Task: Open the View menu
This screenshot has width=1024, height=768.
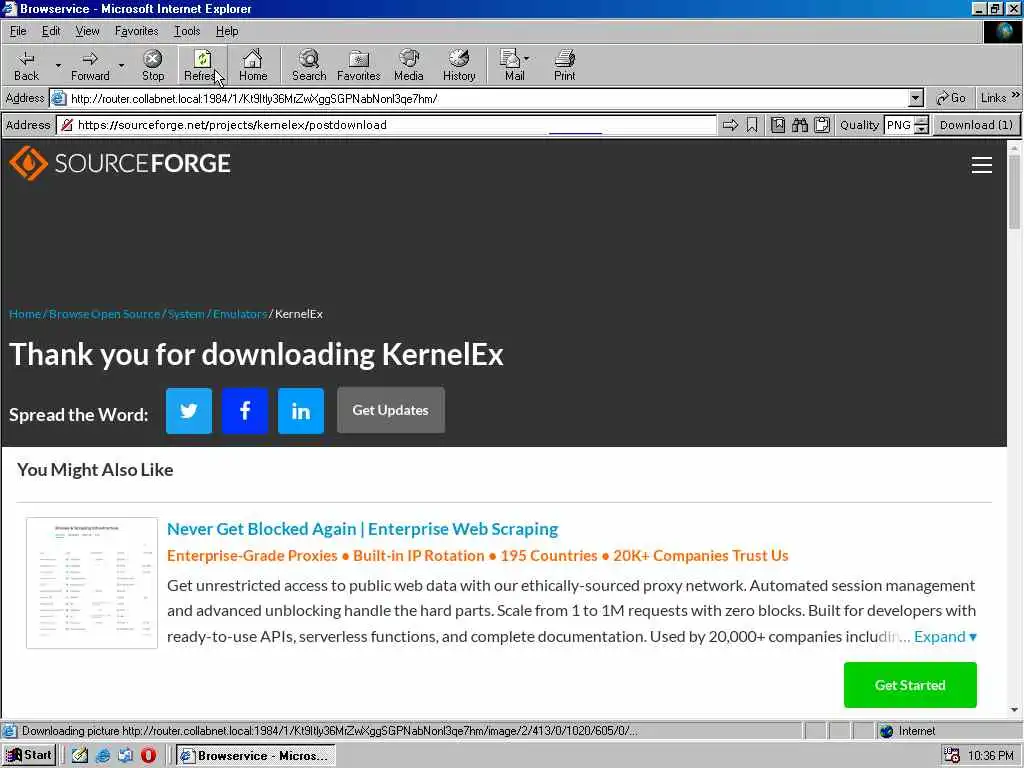Action: 87,31
